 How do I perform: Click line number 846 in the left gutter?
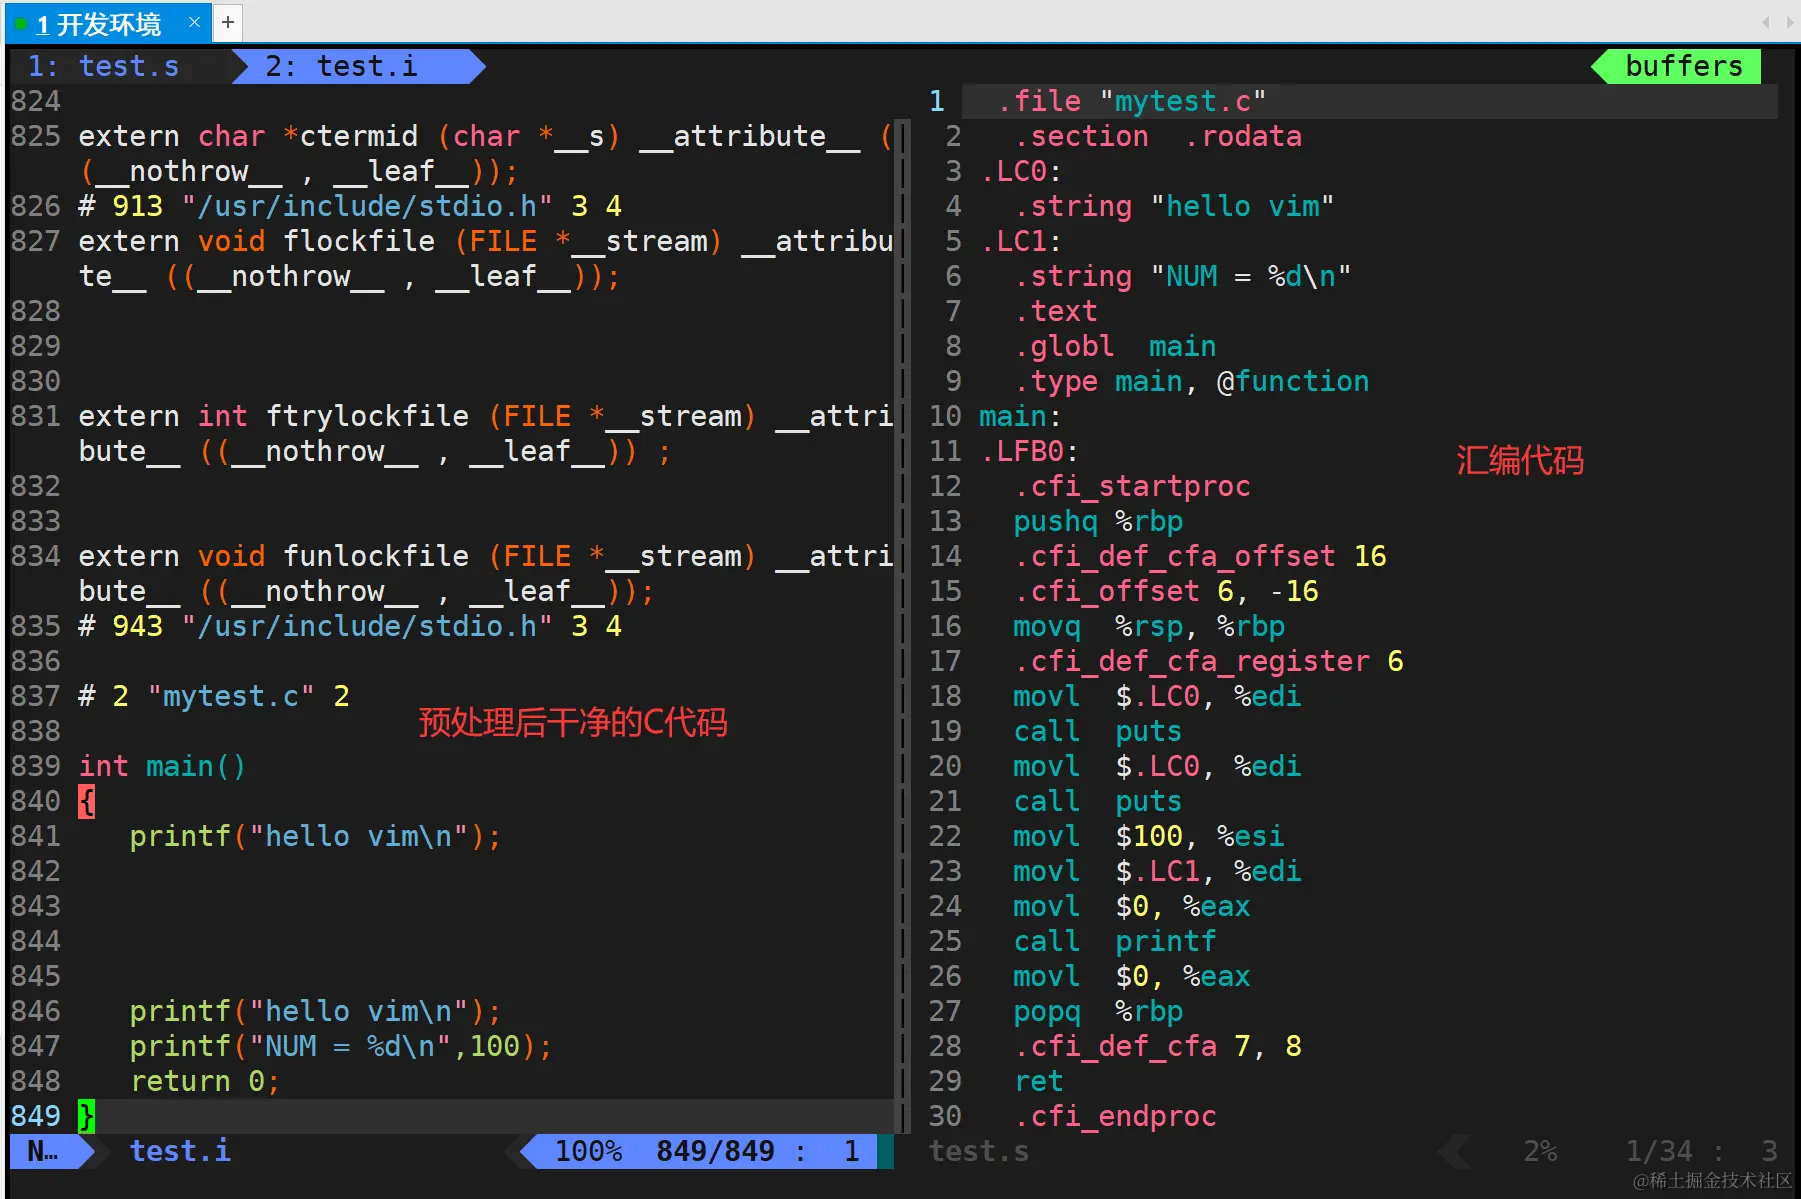[36, 1011]
